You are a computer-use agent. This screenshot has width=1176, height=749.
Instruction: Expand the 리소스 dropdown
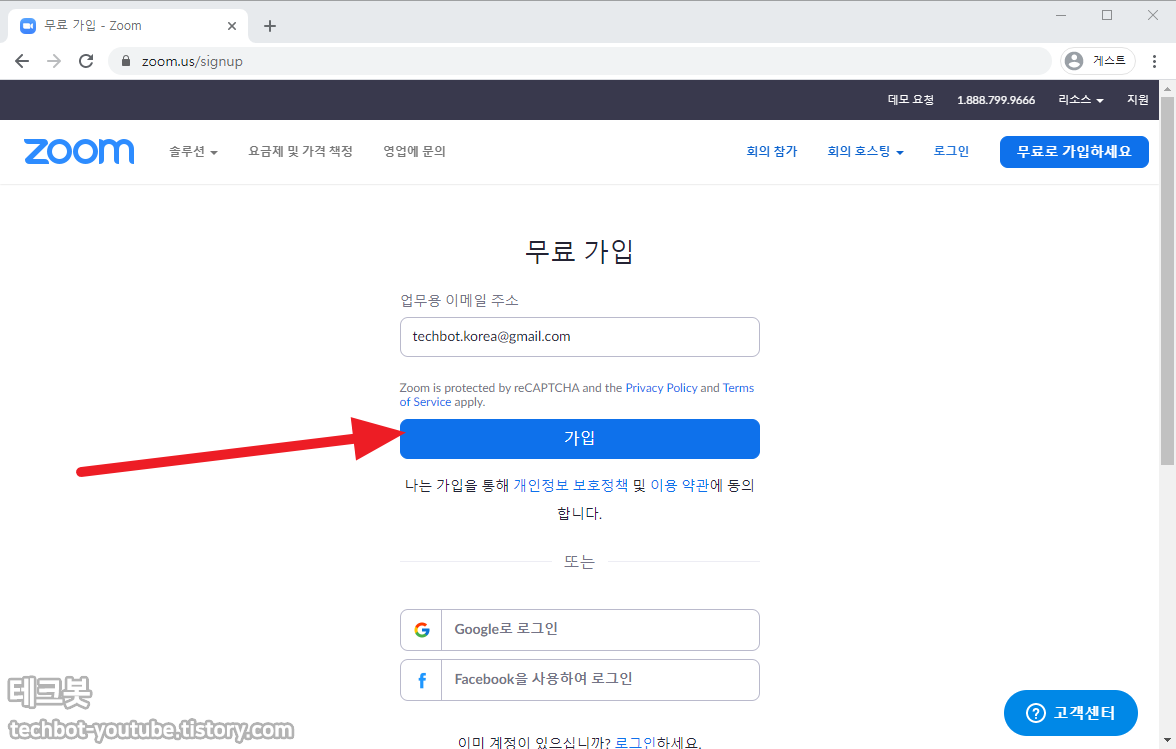(x=1080, y=100)
